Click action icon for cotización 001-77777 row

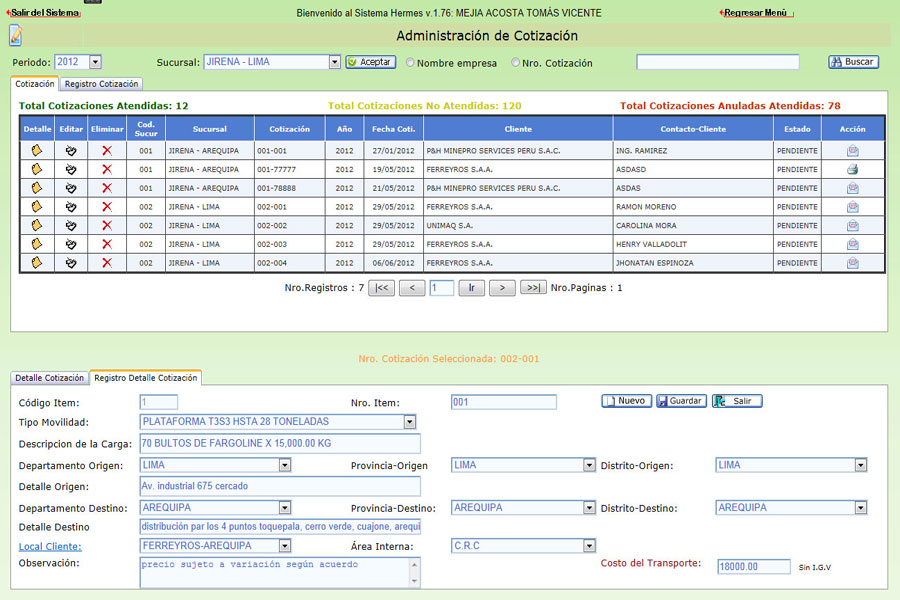[852, 169]
